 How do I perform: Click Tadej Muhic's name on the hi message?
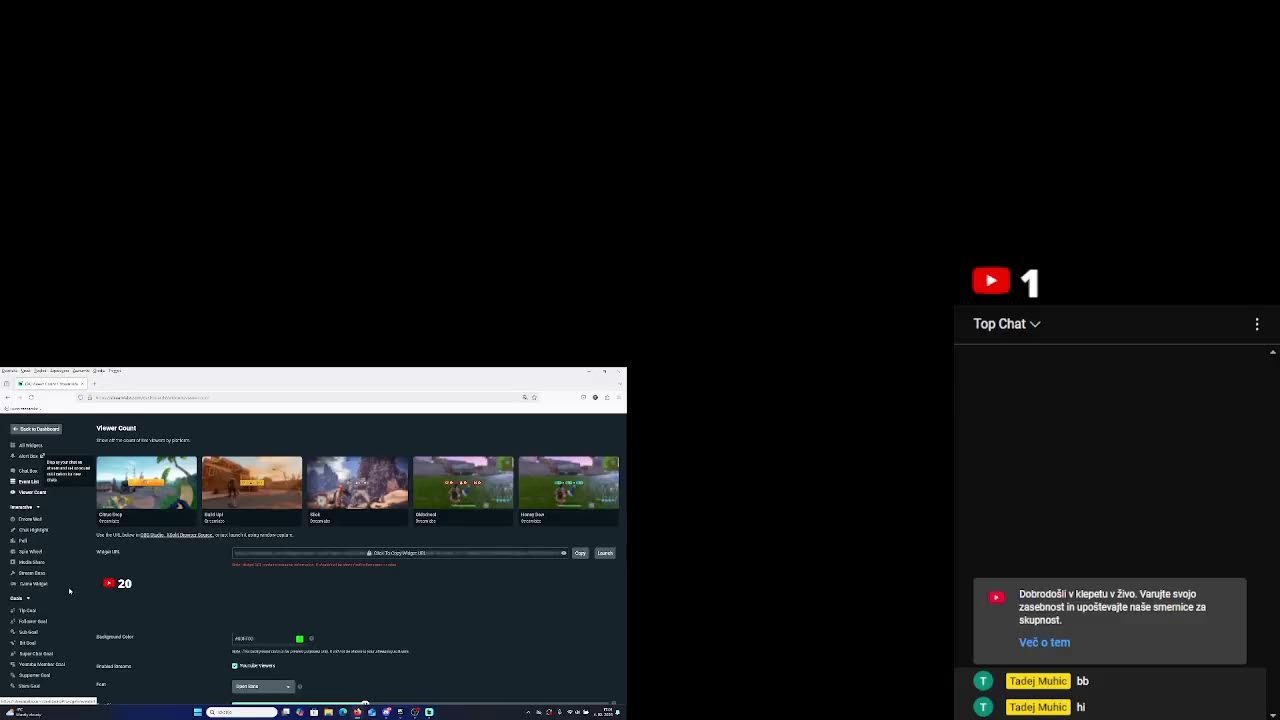(x=1038, y=707)
